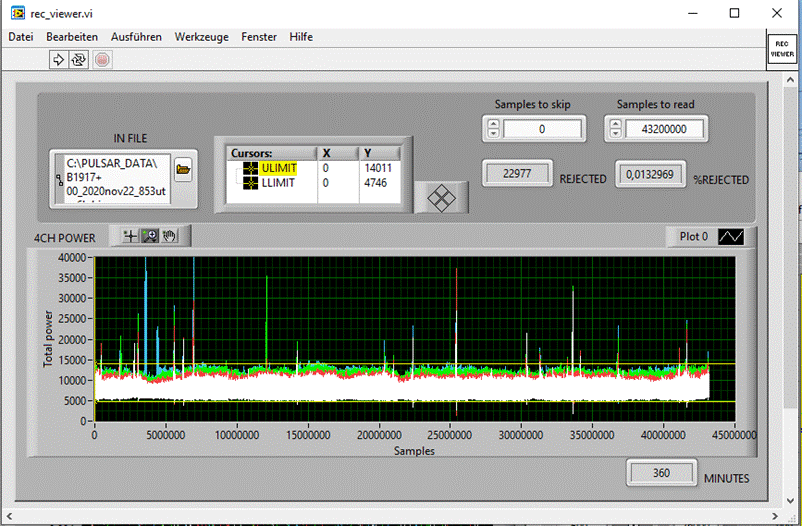
Task: Click the path type glyph in IN FILE
Action: click(59, 180)
